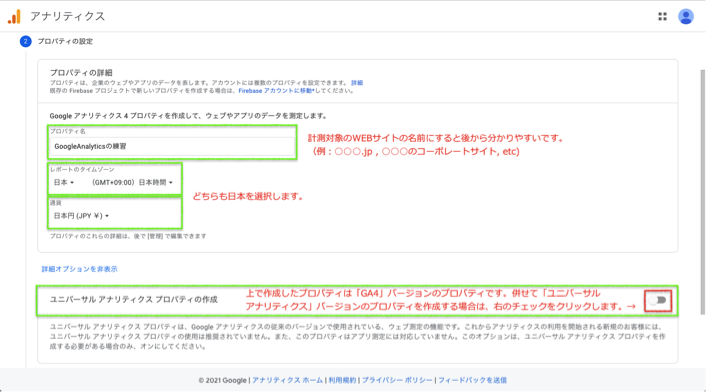706x392 pixels.
Task: Click the プロパティ名 input field
Action: [172, 146]
